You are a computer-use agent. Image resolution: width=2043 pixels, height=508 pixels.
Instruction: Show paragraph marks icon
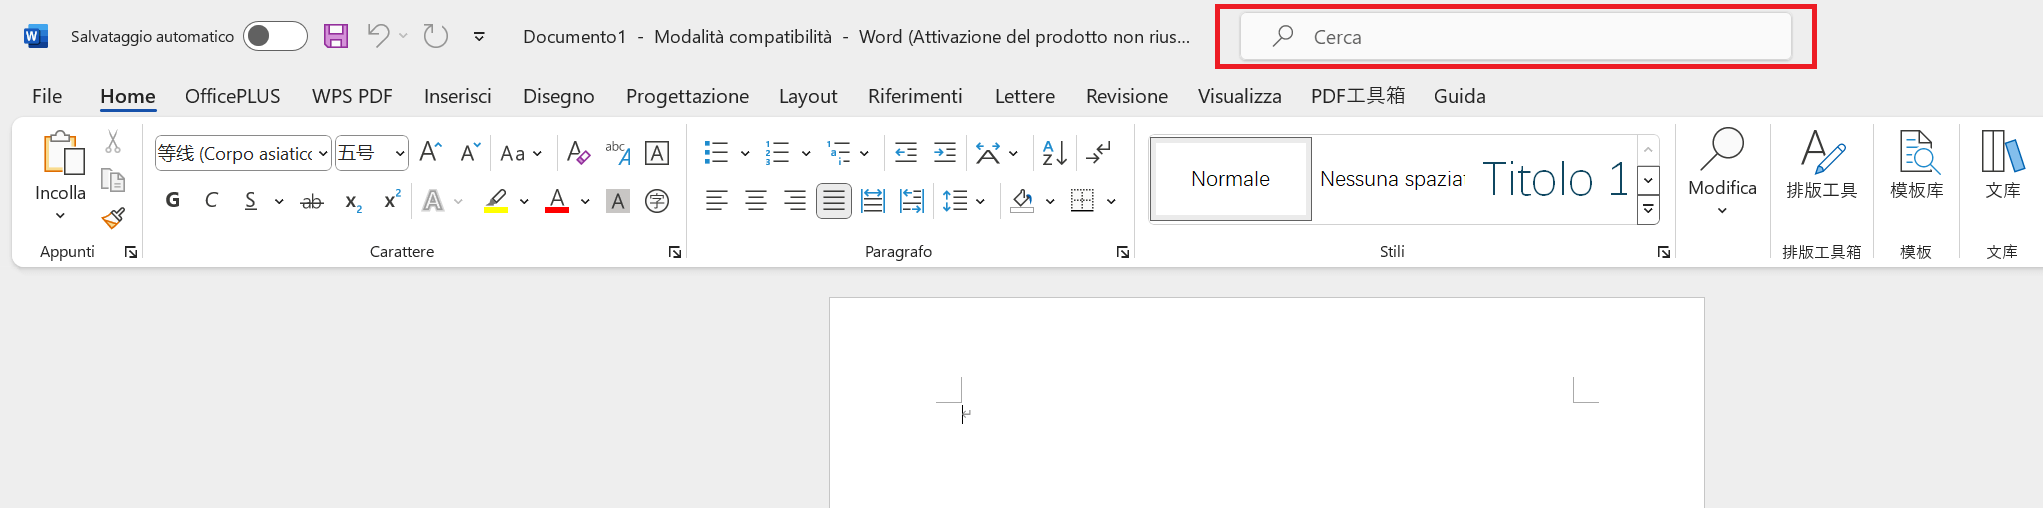pyautogui.click(x=1098, y=152)
